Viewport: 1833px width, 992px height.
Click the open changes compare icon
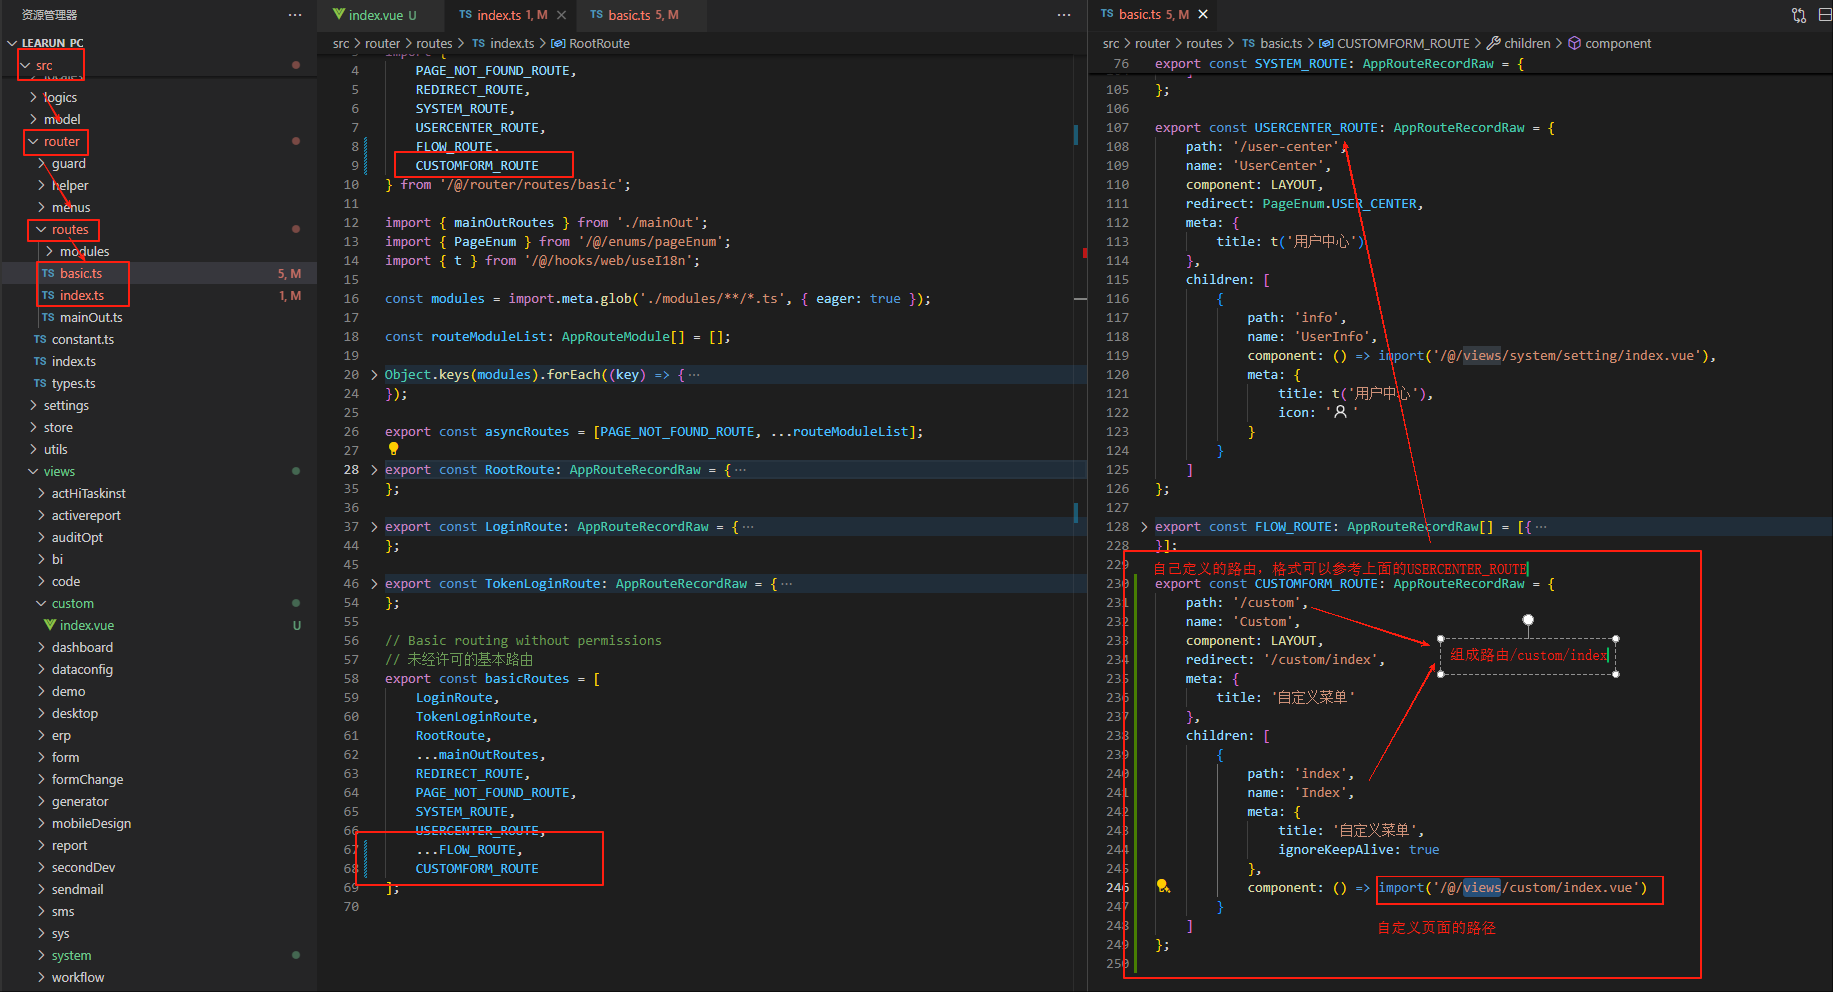tap(1798, 15)
